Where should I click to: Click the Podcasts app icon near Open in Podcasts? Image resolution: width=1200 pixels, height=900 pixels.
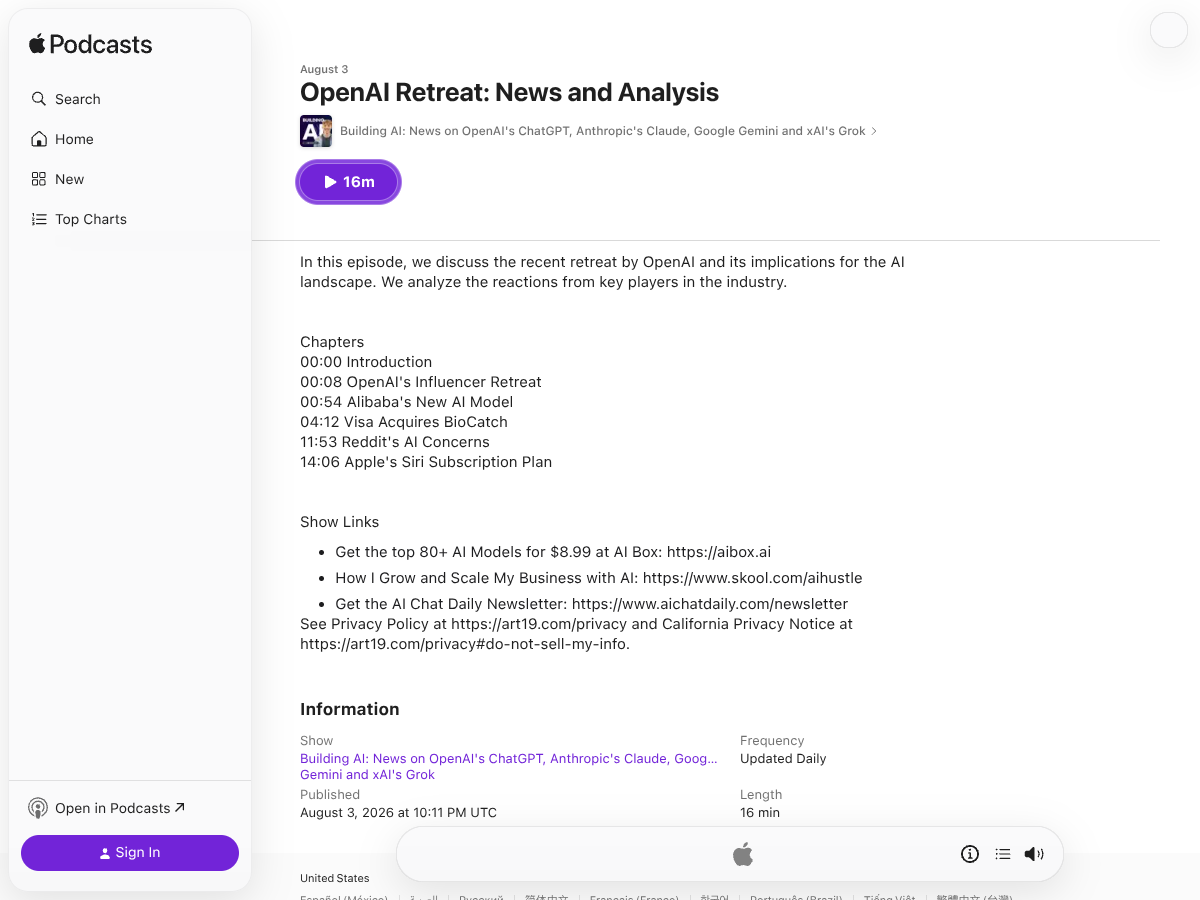coord(38,808)
